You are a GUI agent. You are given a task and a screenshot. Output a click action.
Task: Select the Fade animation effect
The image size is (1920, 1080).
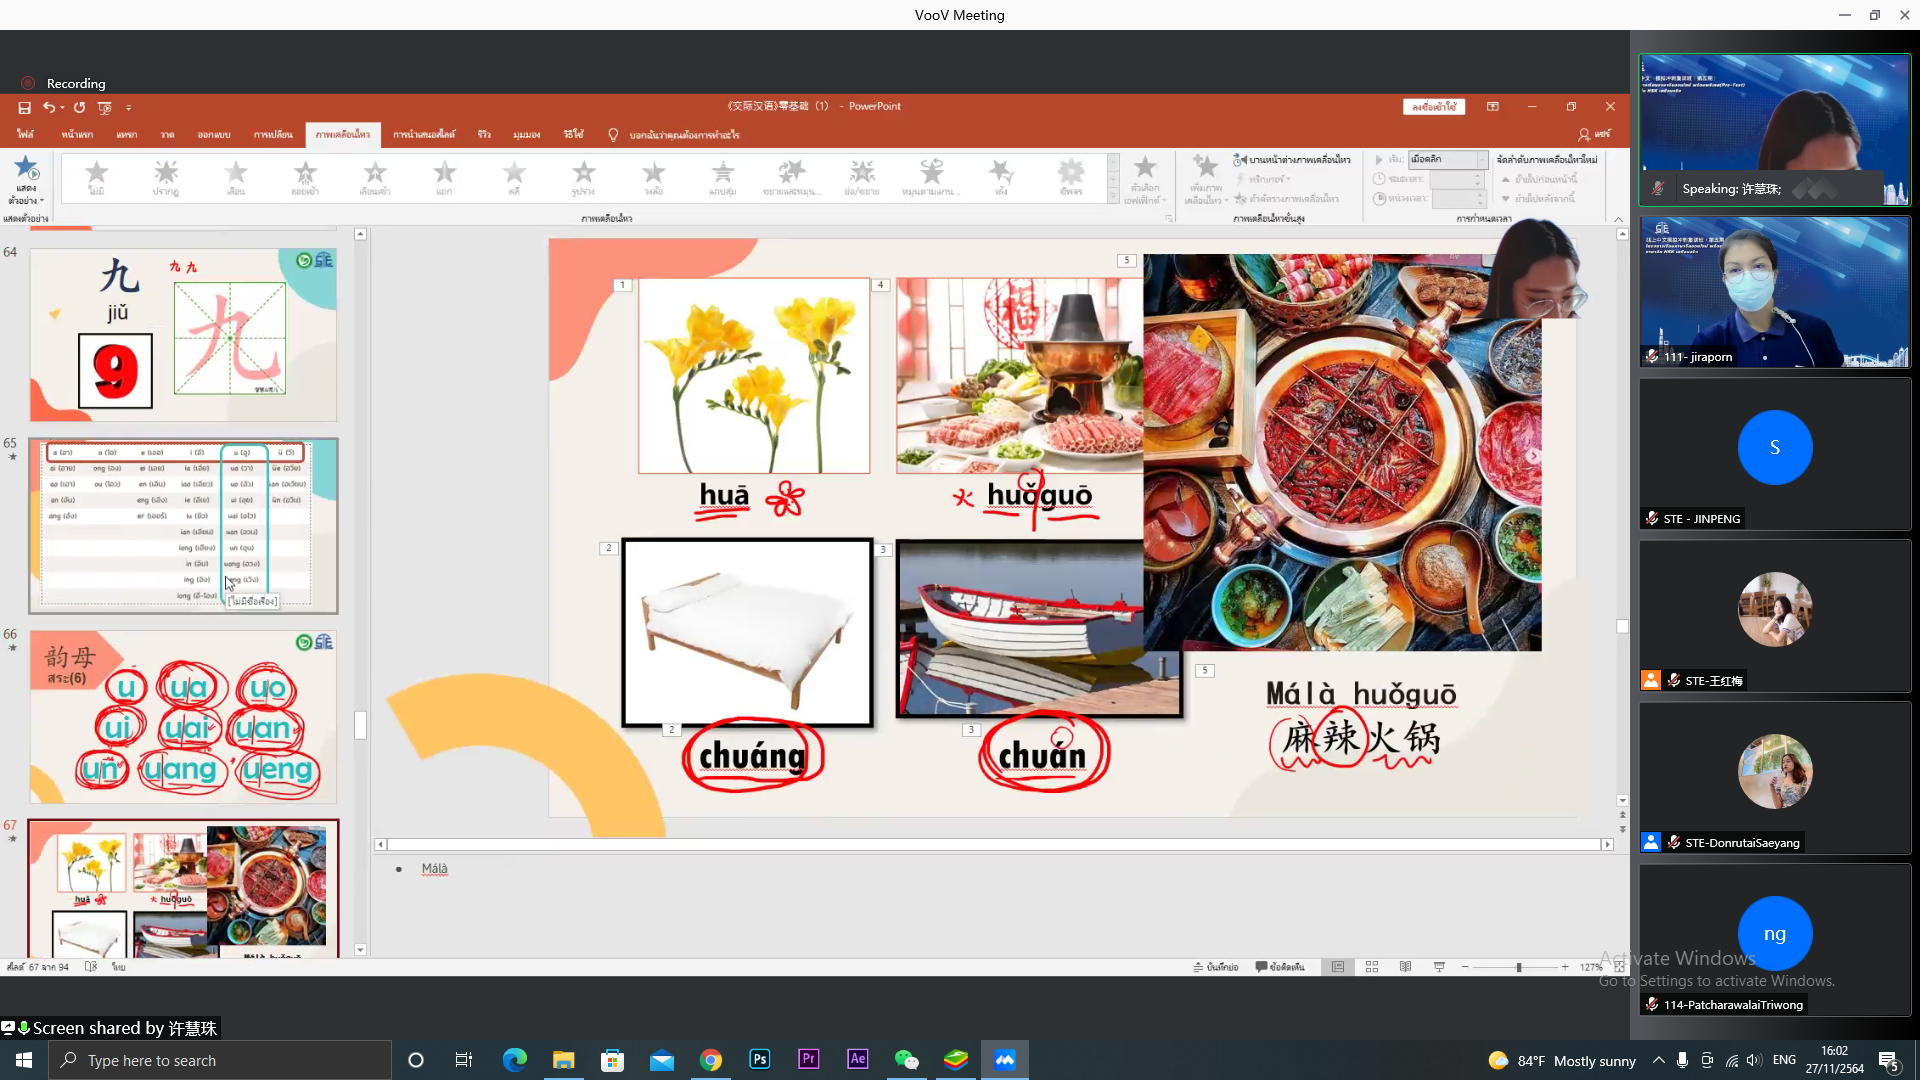[236, 177]
